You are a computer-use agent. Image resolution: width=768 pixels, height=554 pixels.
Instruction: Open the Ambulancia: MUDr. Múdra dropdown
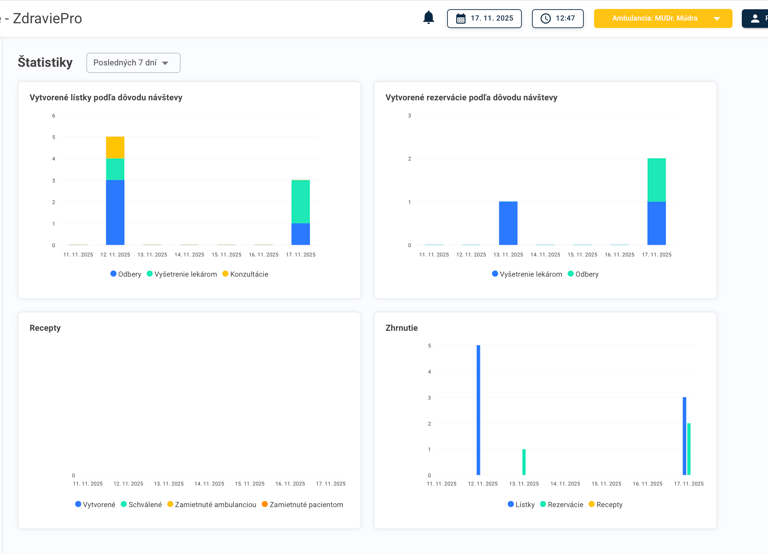[x=663, y=19]
